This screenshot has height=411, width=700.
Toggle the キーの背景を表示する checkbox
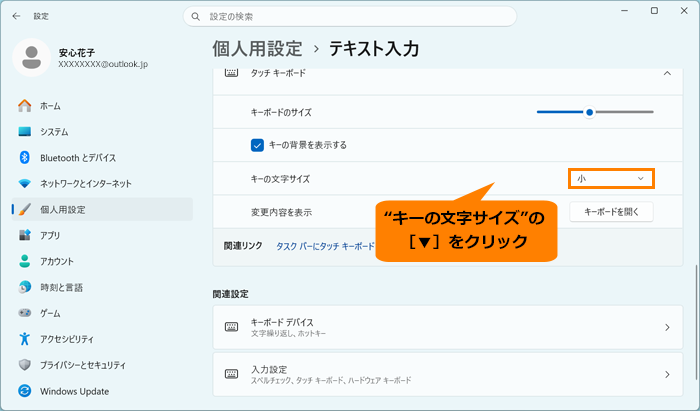point(257,145)
